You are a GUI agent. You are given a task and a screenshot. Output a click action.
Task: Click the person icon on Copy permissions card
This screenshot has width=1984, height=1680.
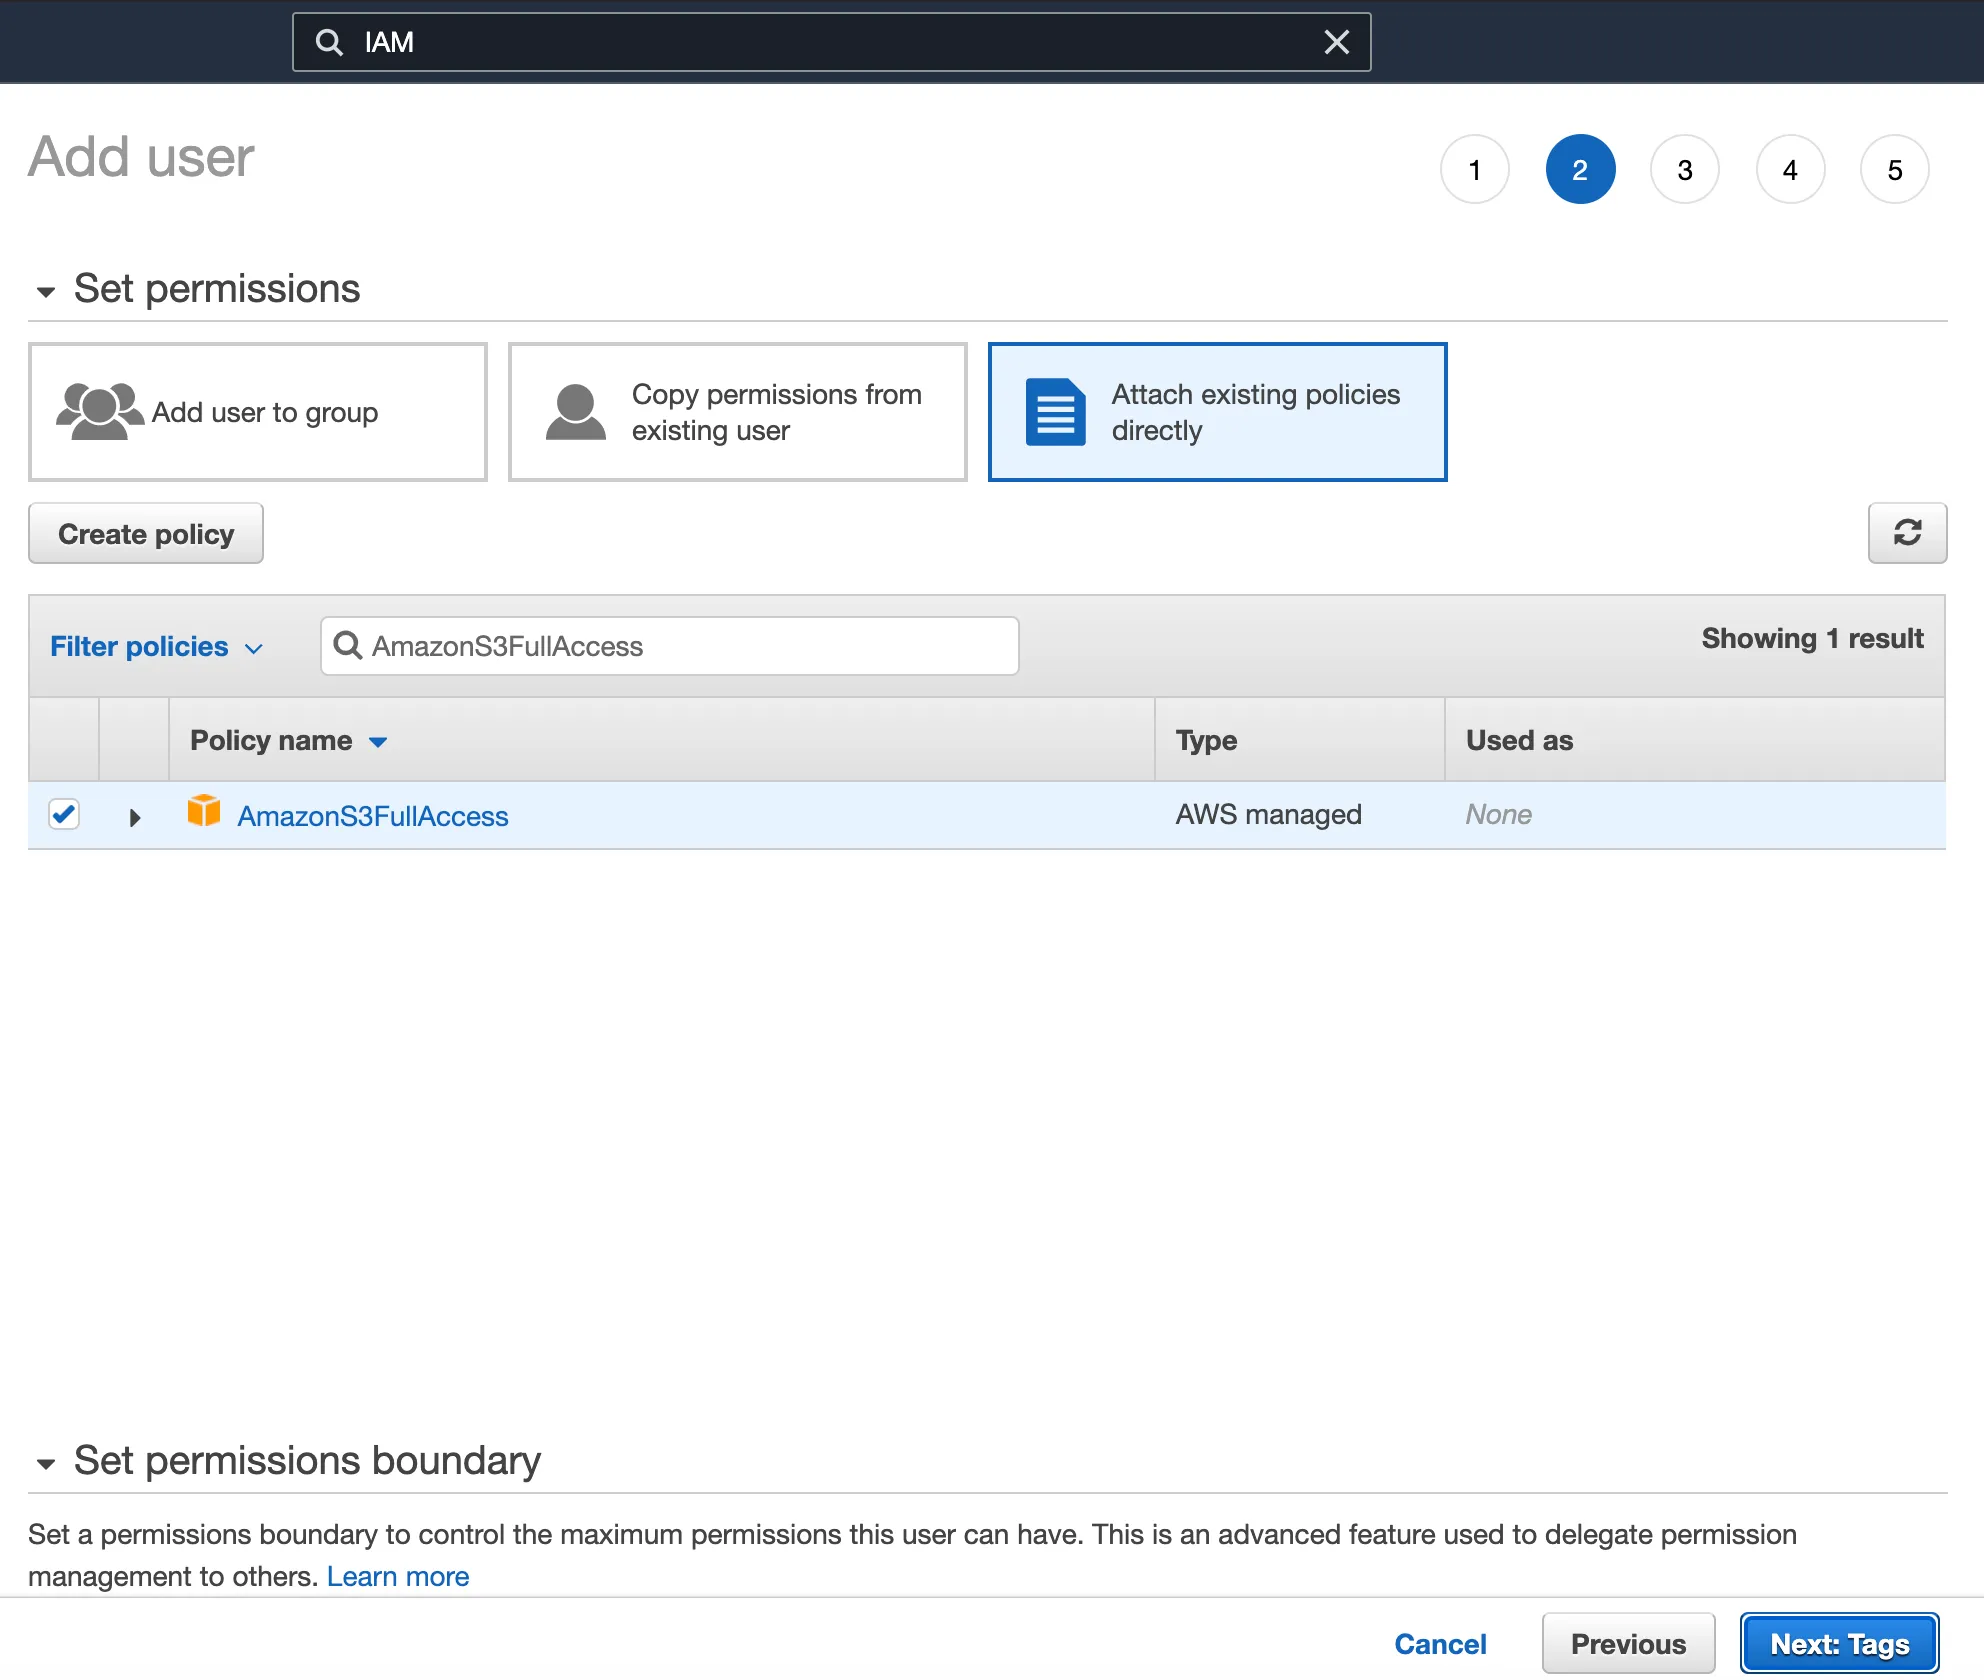575,411
